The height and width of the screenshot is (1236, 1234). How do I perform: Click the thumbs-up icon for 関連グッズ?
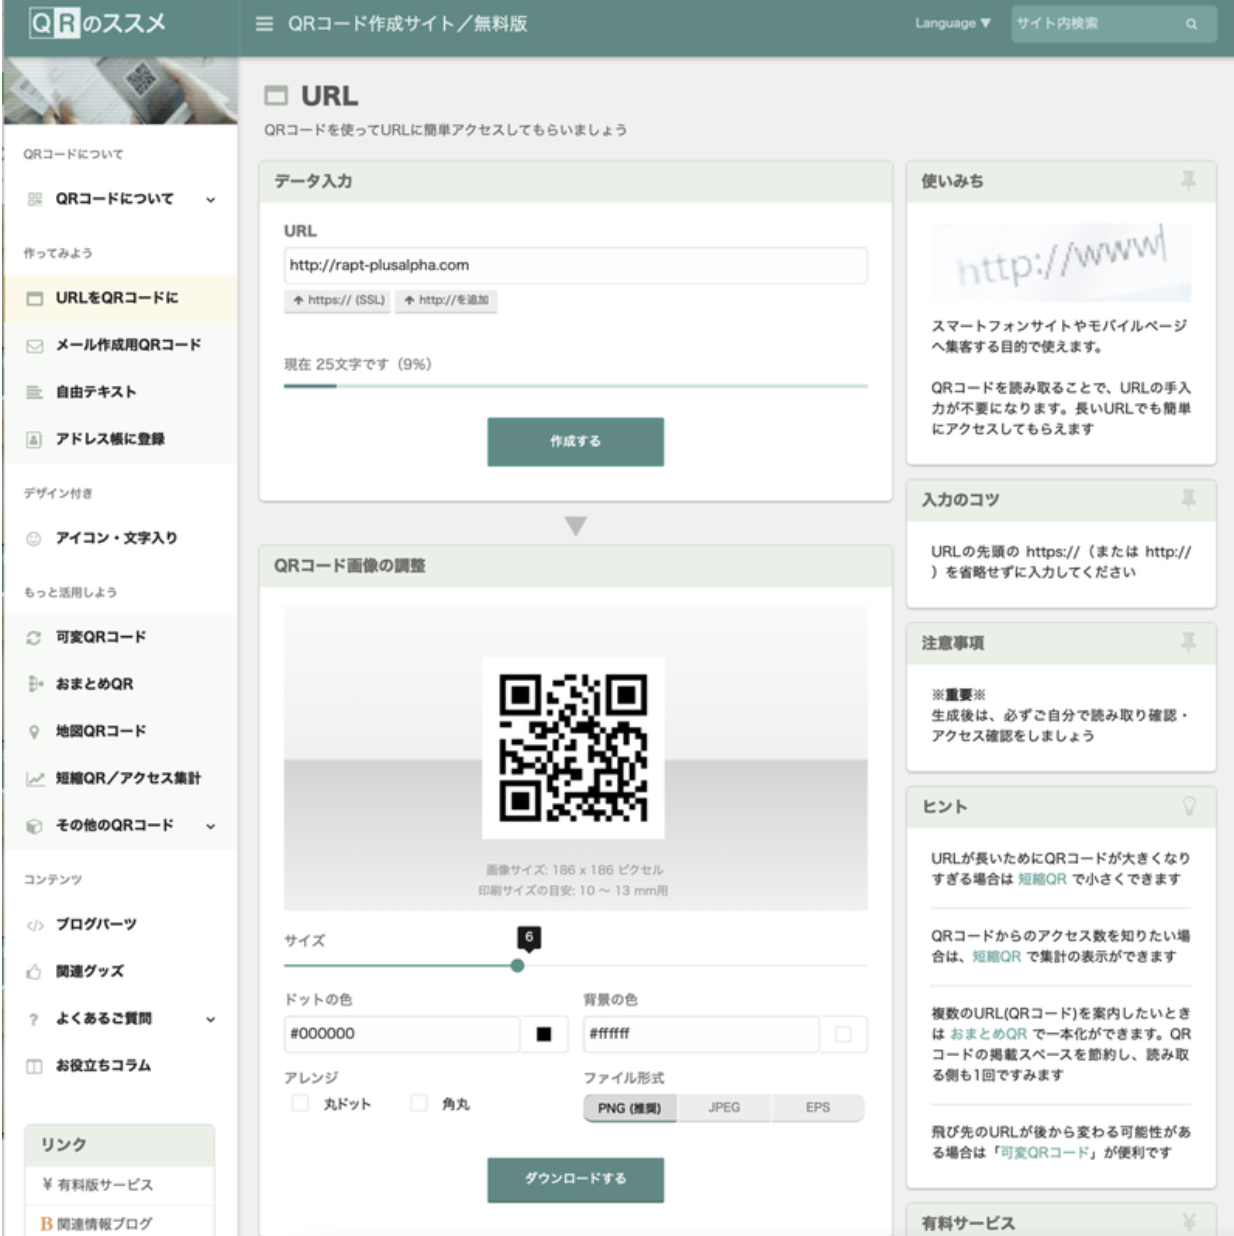point(34,971)
